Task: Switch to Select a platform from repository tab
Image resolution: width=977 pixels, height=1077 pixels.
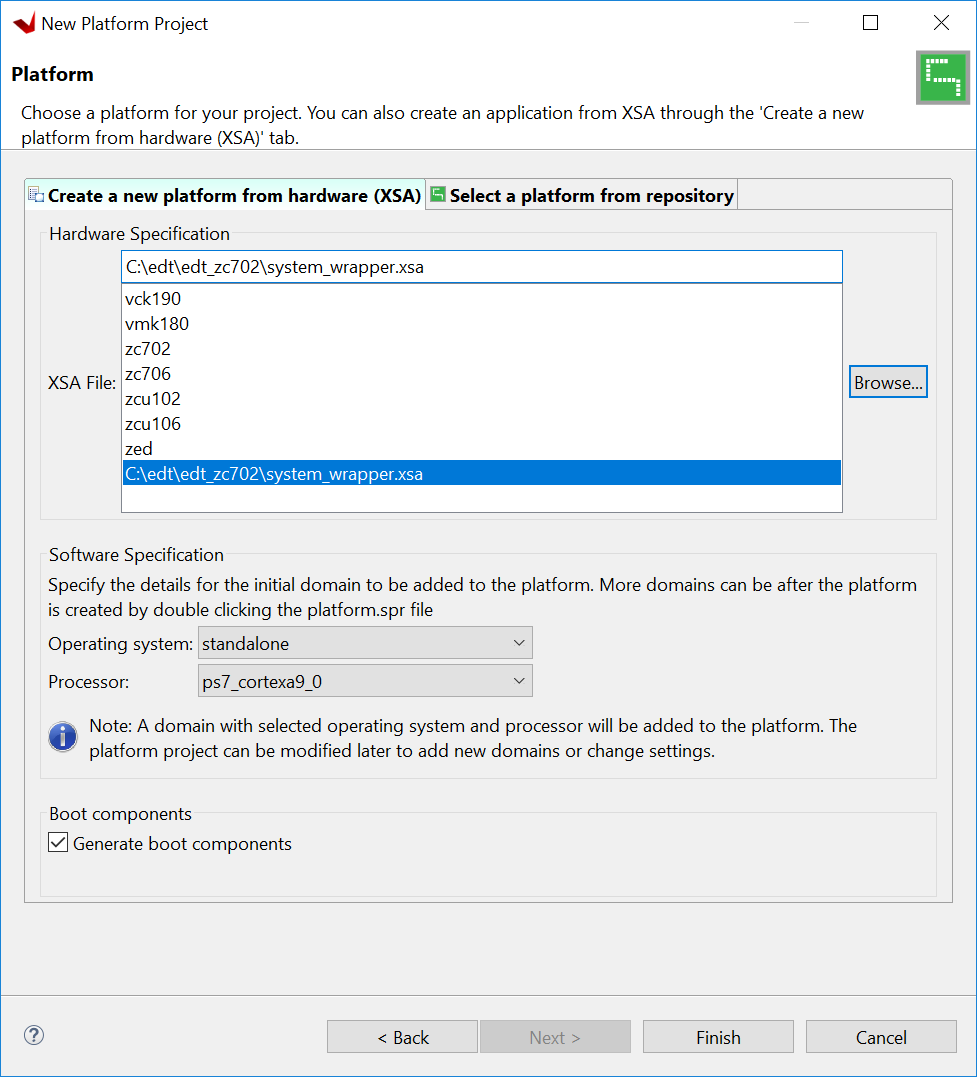Action: tap(583, 196)
